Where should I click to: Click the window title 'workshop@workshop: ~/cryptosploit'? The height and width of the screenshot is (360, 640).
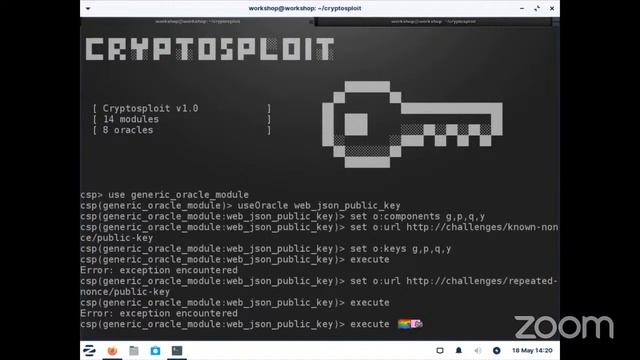(304, 8)
